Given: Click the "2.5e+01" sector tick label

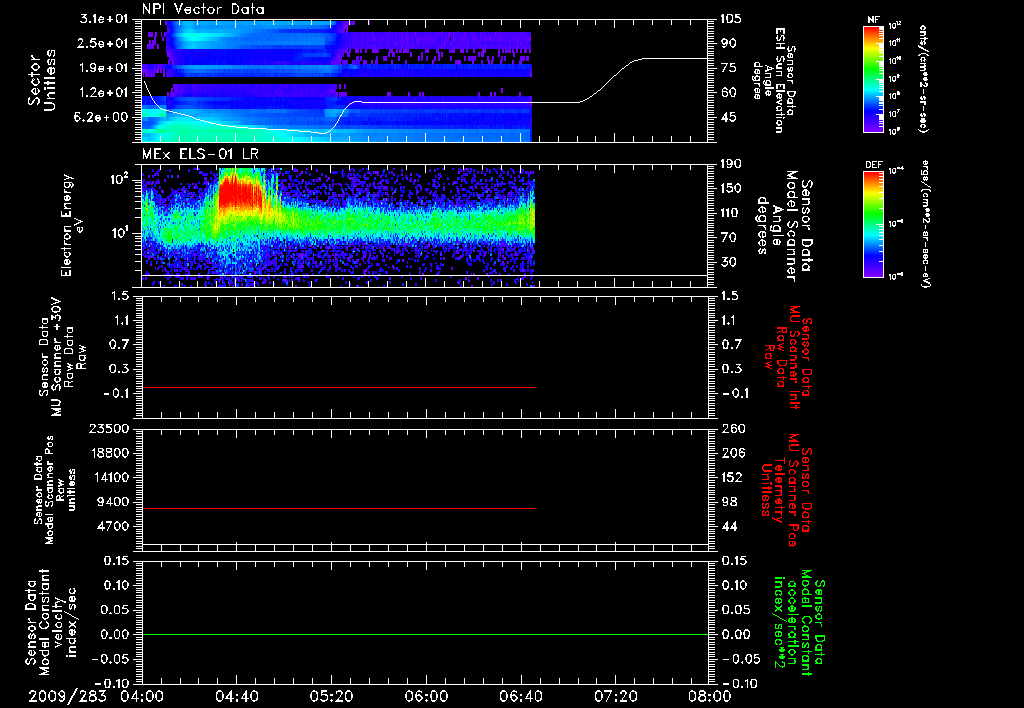Looking at the screenshot, I should pos(105,43).
